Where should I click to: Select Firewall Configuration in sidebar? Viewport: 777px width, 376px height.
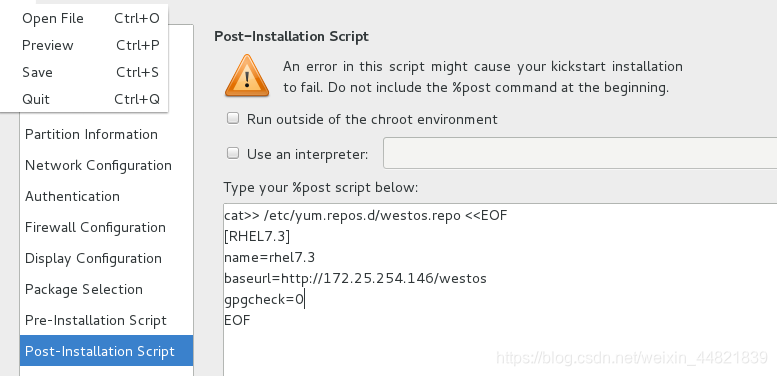(106, 227)
